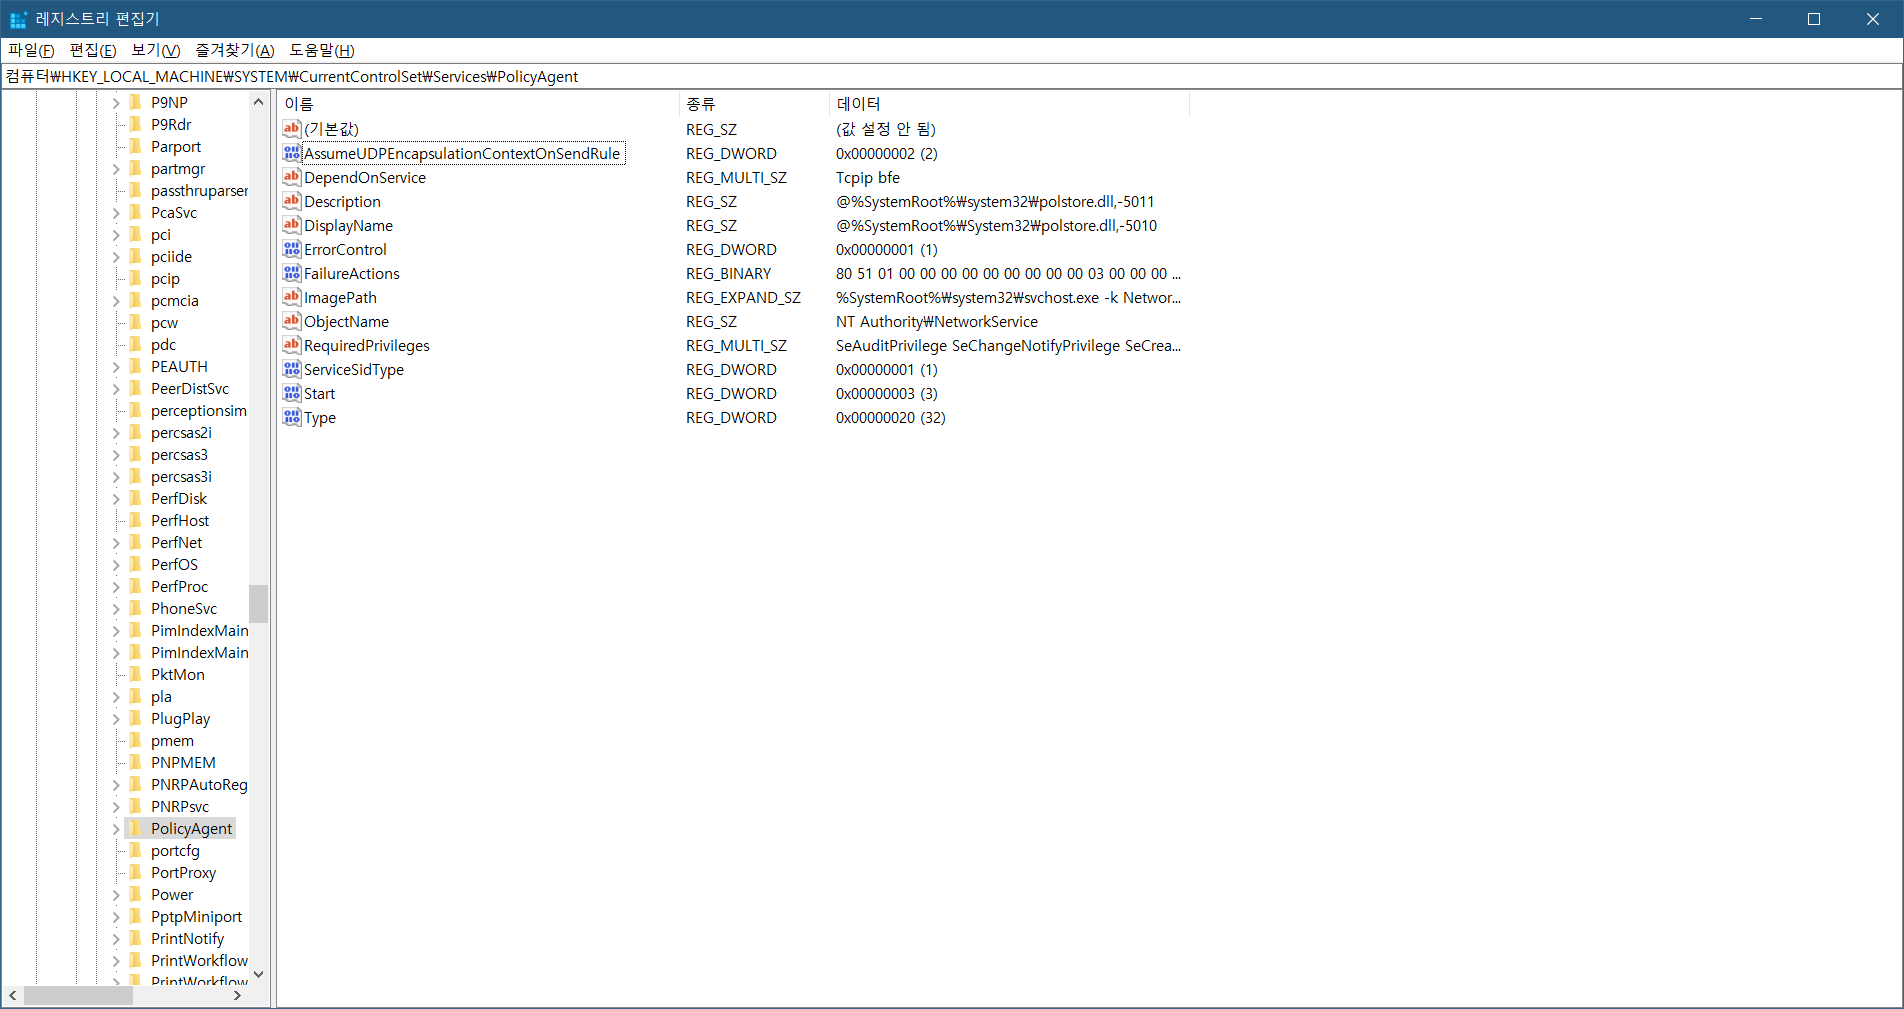Click the DWORD icon next to Start value
1904x1009 pixels.
(291, 393)
